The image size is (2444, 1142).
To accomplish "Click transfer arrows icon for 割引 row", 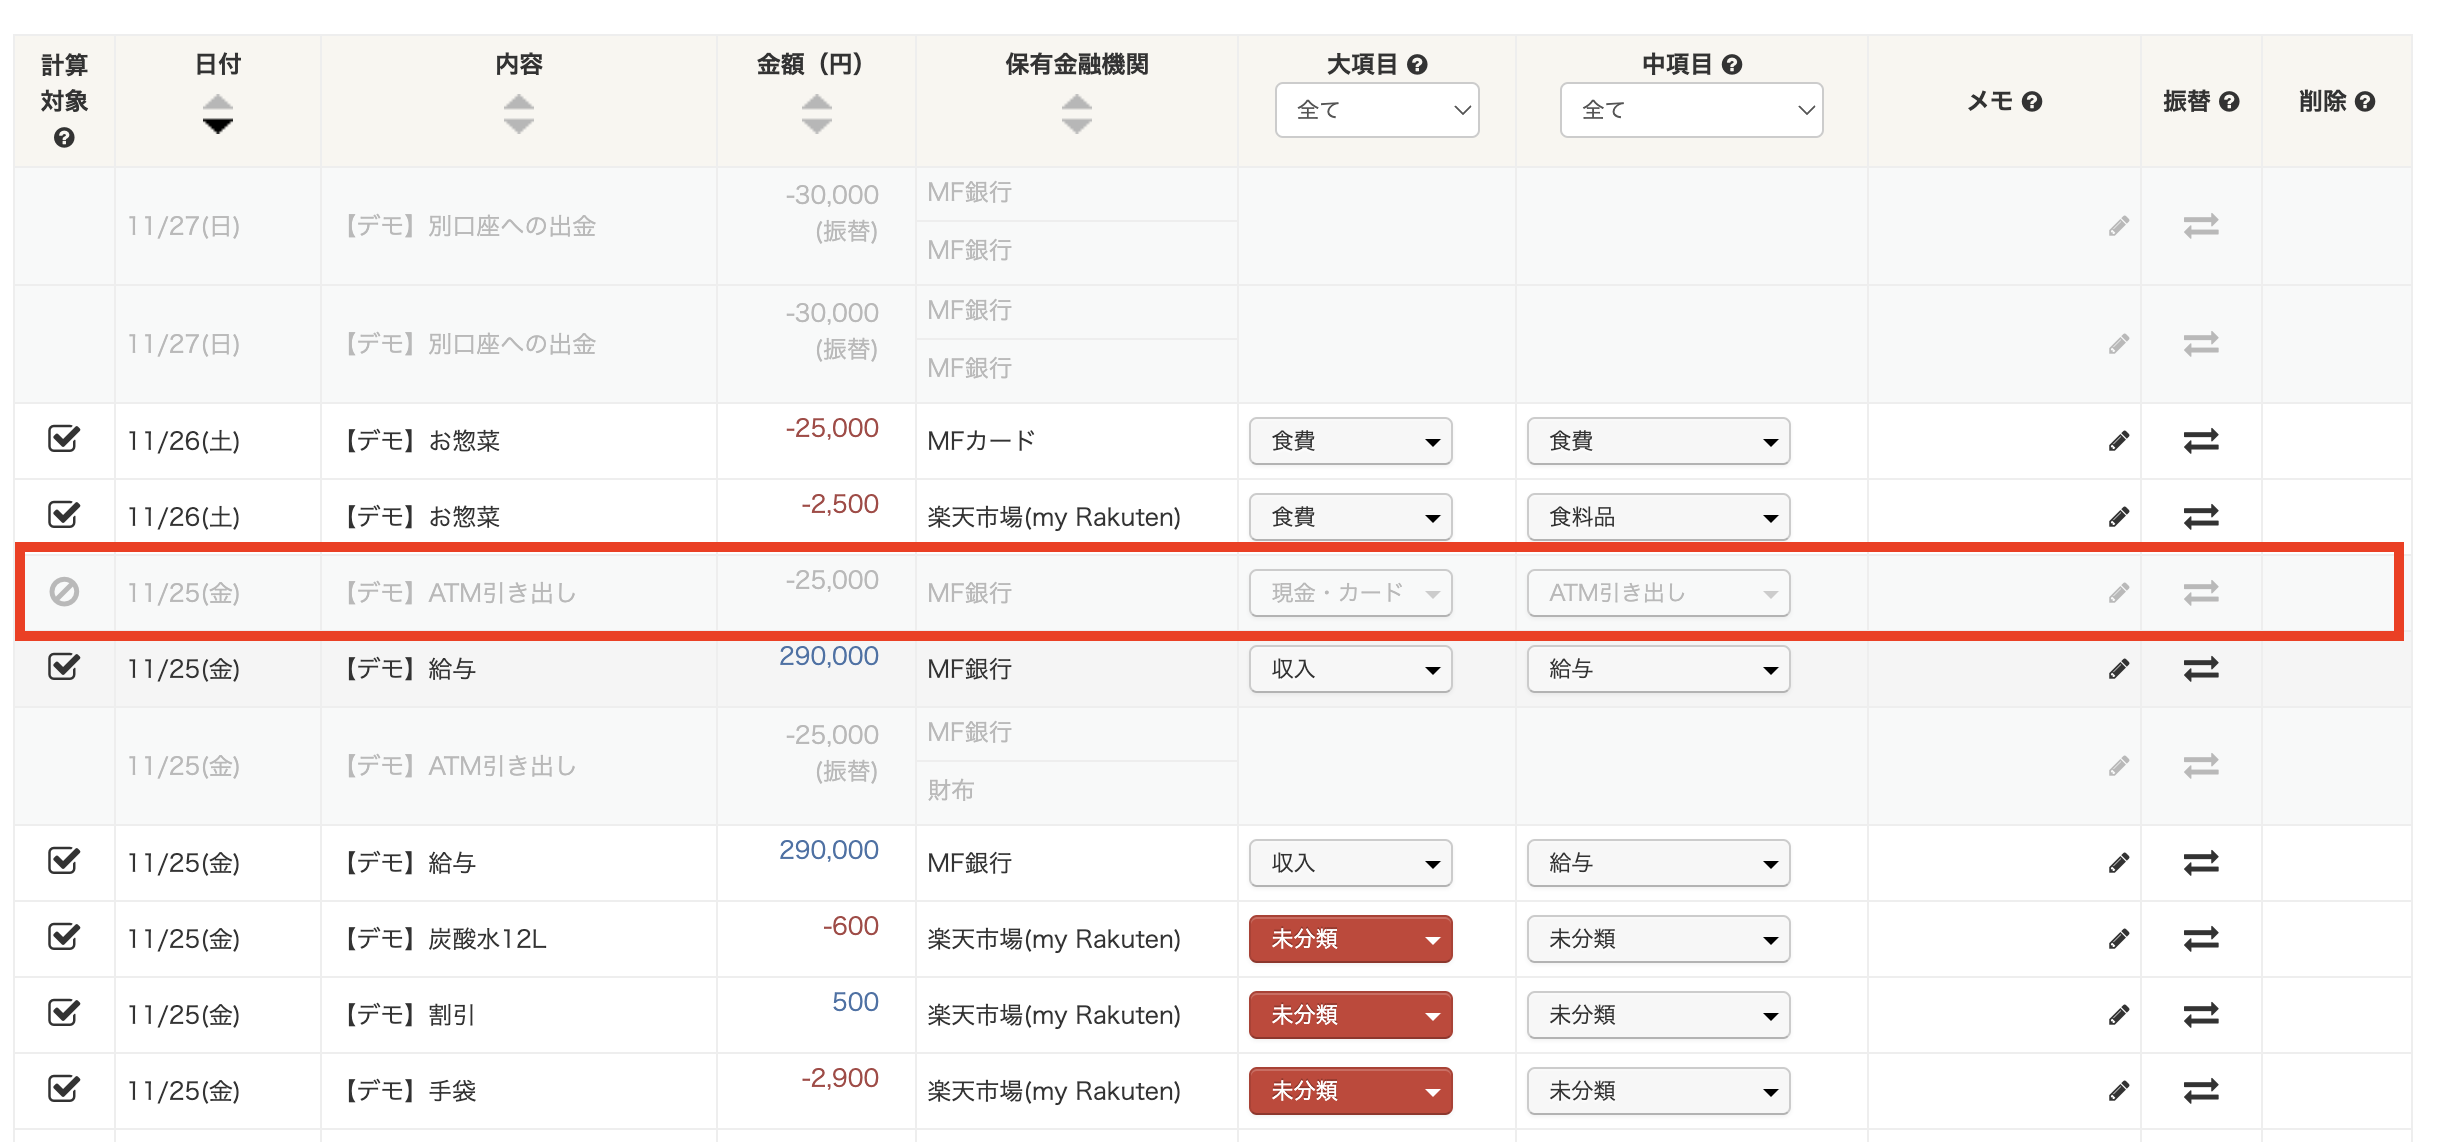I will 2201,1015.
